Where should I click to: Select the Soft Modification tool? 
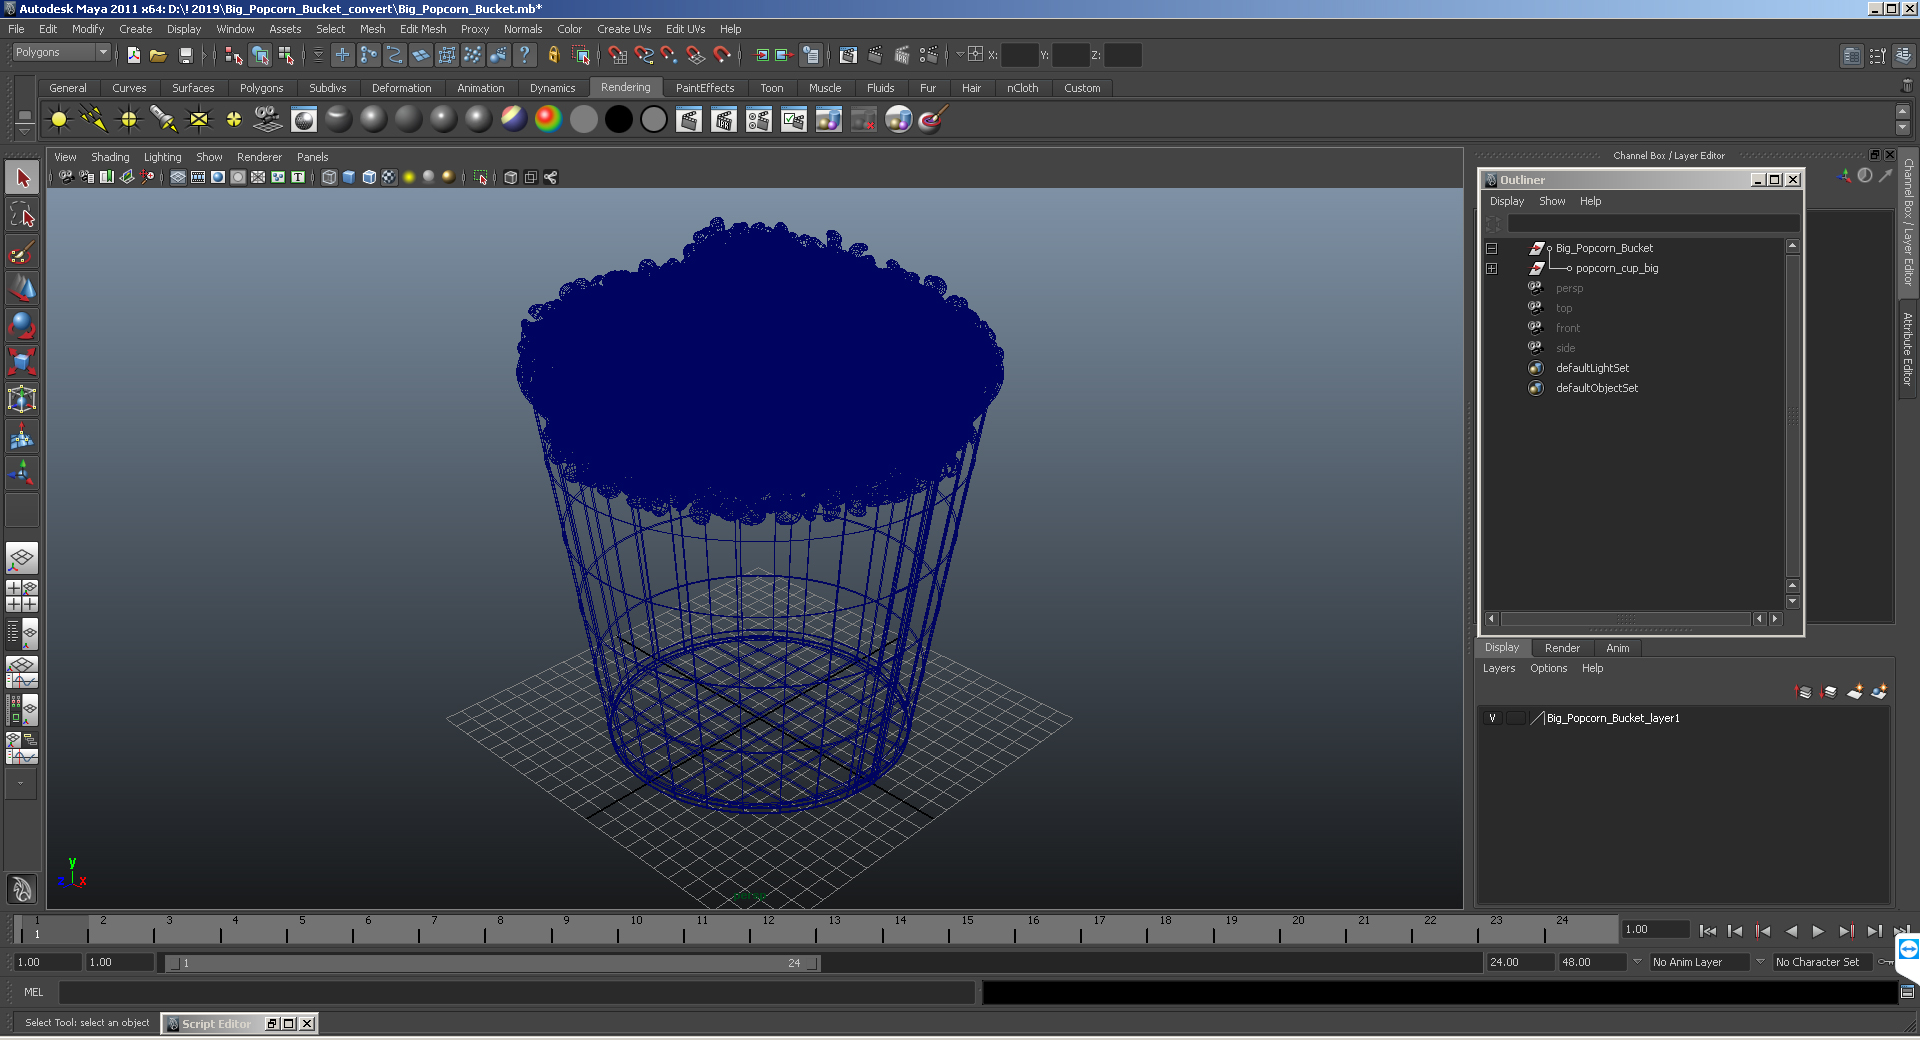pos(22,436)
